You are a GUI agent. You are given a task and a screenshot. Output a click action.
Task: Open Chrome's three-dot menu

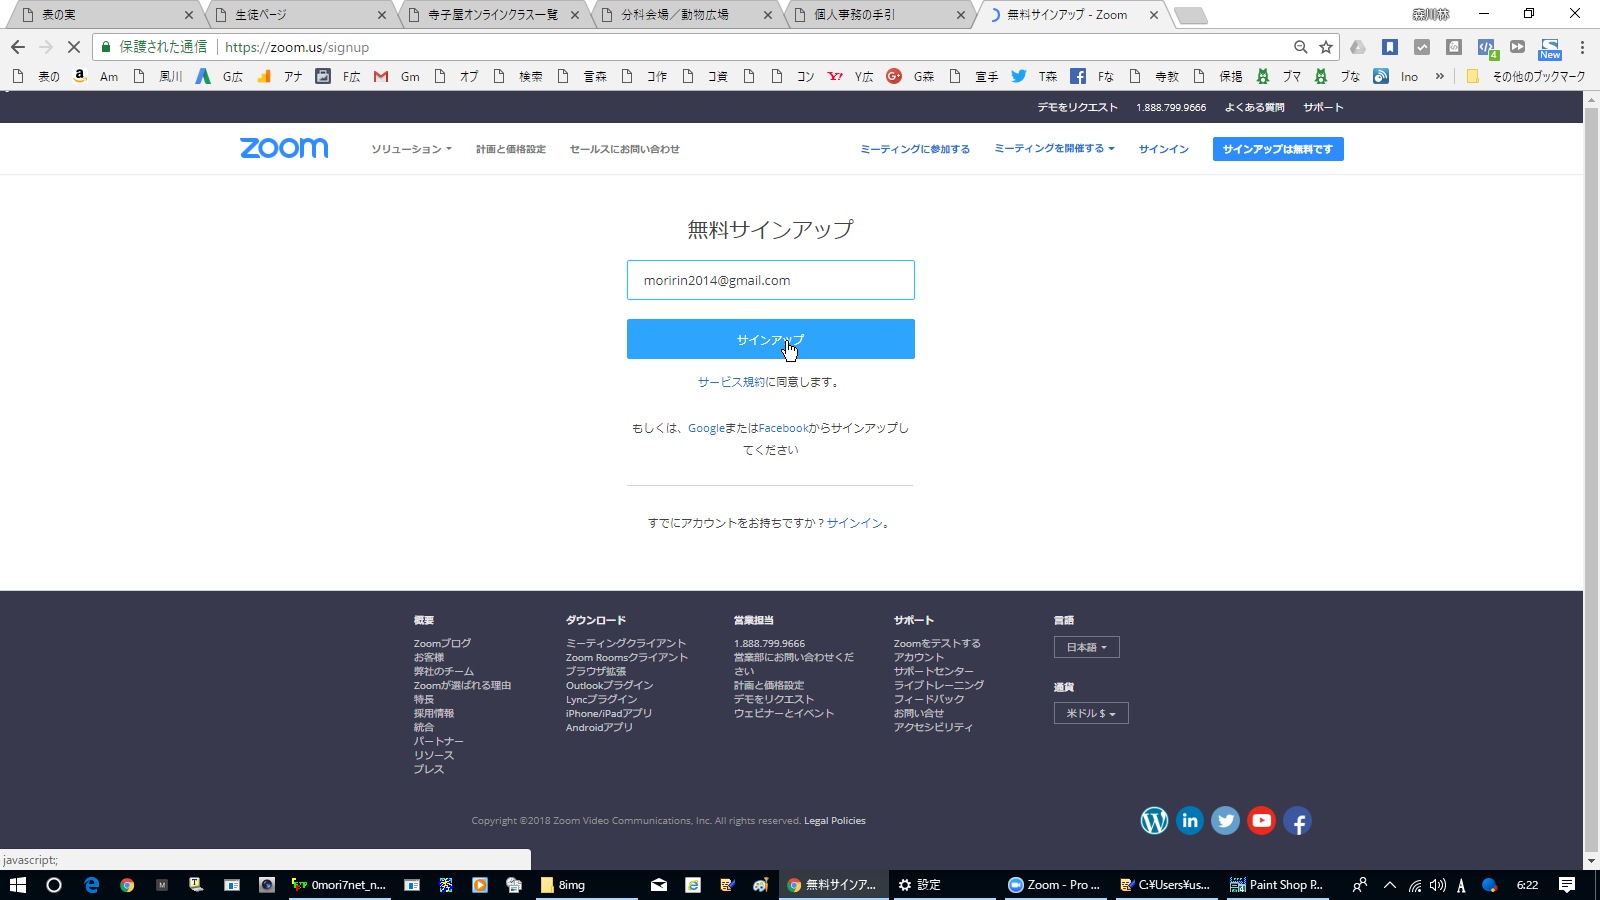pyautogui.click(x=1582, y=47)
